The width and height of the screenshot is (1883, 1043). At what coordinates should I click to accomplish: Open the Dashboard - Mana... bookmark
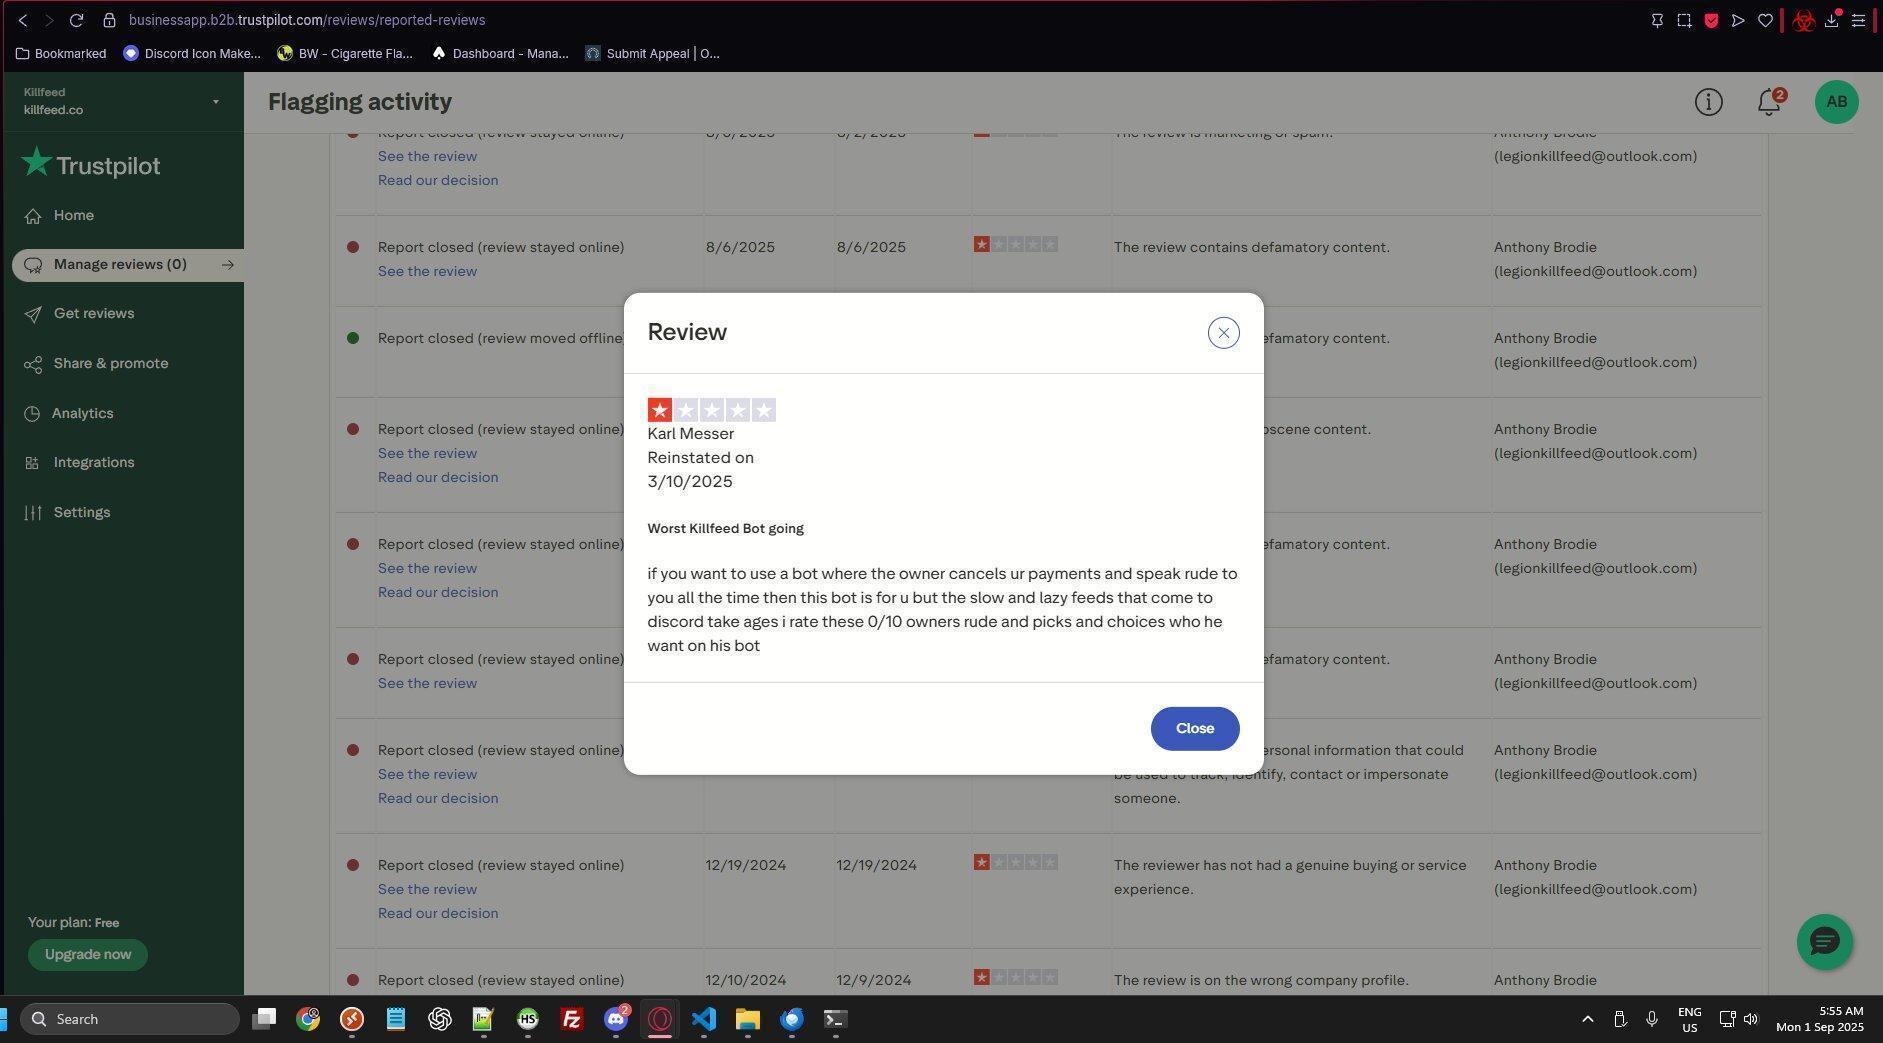500,54
